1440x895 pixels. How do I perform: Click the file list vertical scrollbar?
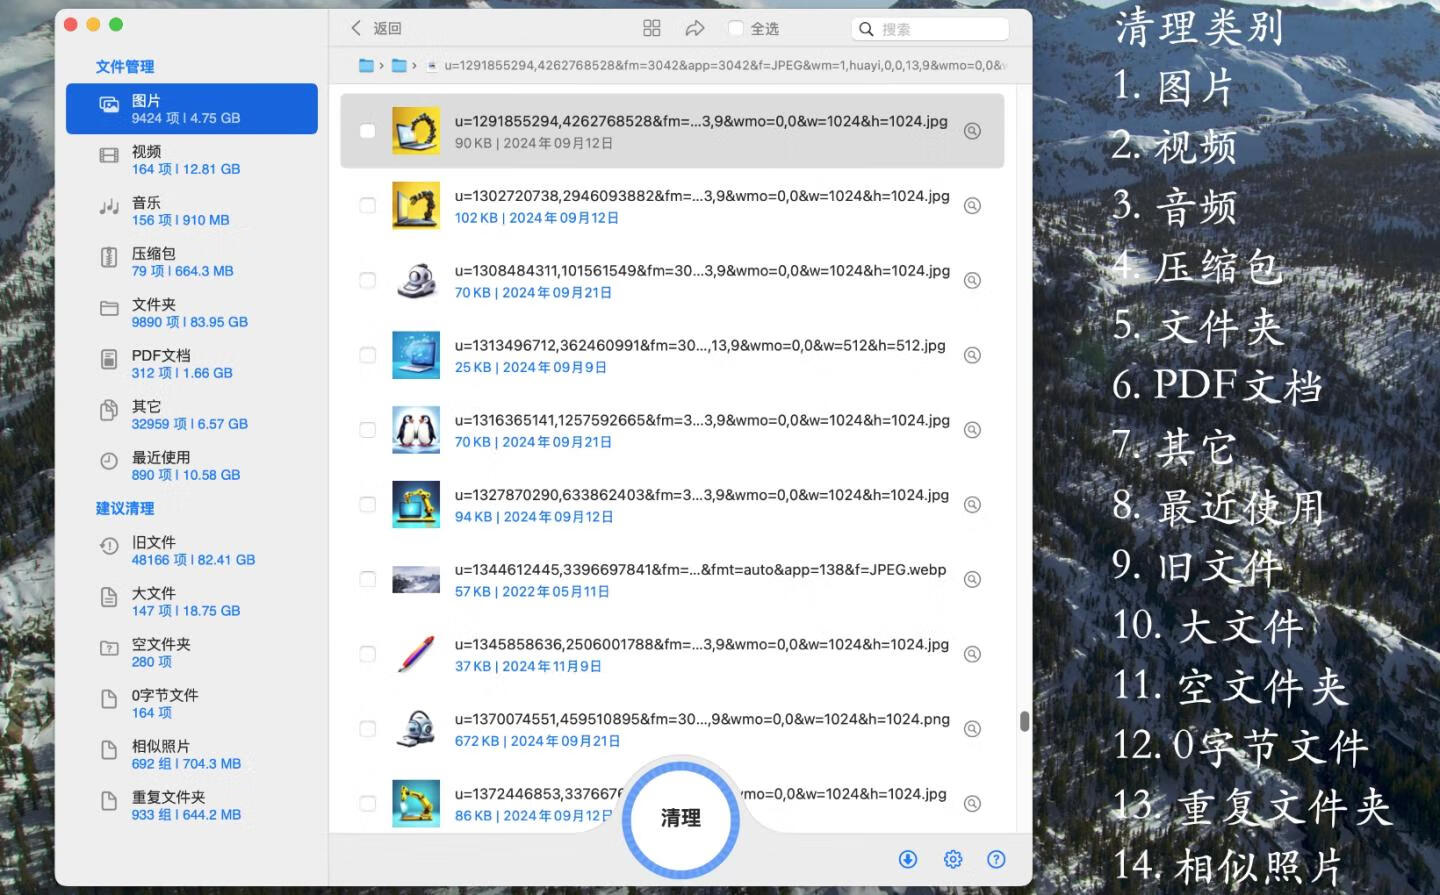(x=1024, y=721)
